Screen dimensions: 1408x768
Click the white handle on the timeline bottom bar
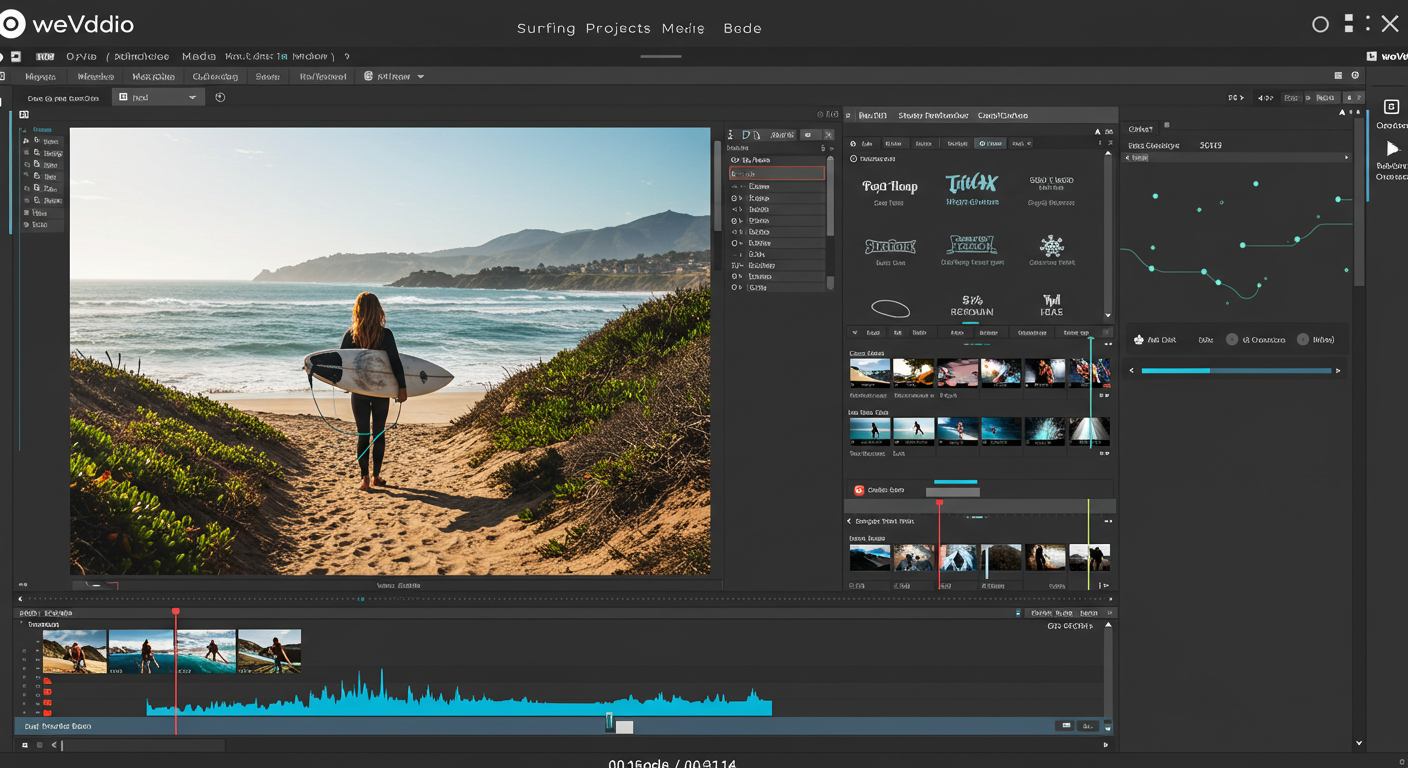[624, 727]
